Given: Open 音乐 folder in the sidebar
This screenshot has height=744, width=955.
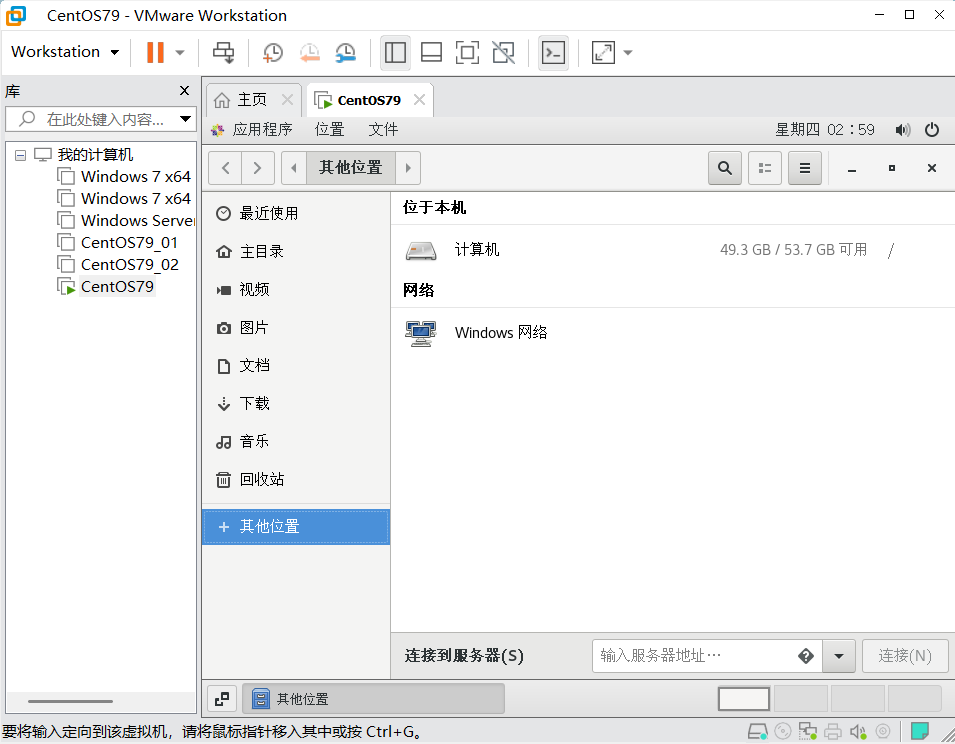Looking at the screenshot, I should pos(296,441).
